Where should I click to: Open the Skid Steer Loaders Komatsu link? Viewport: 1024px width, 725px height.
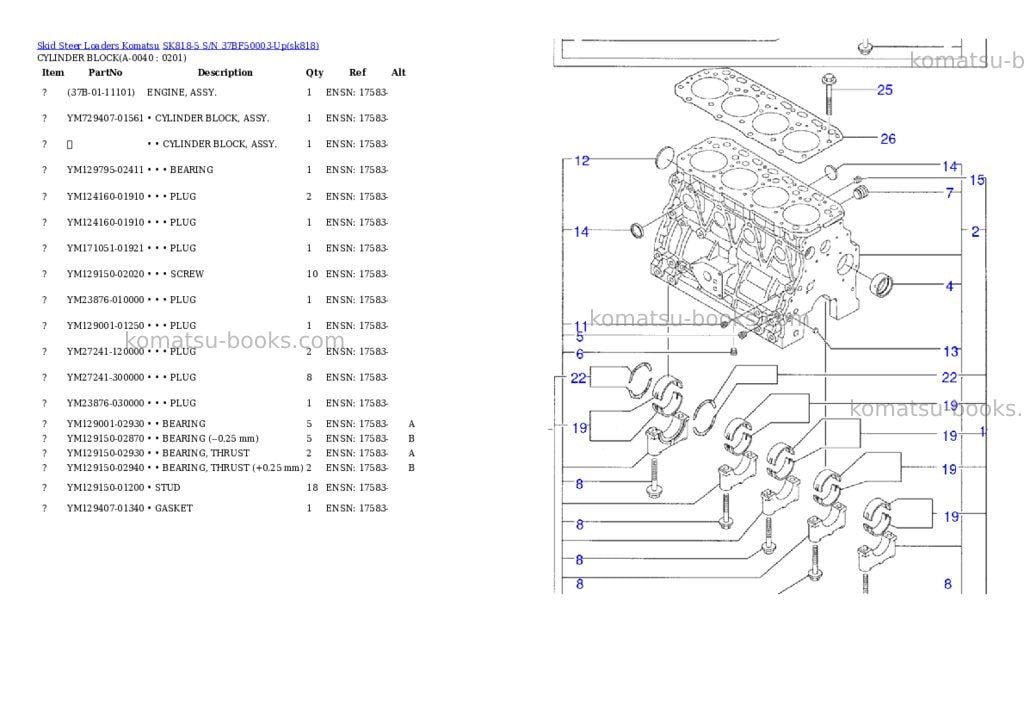(x=98, y=46)
